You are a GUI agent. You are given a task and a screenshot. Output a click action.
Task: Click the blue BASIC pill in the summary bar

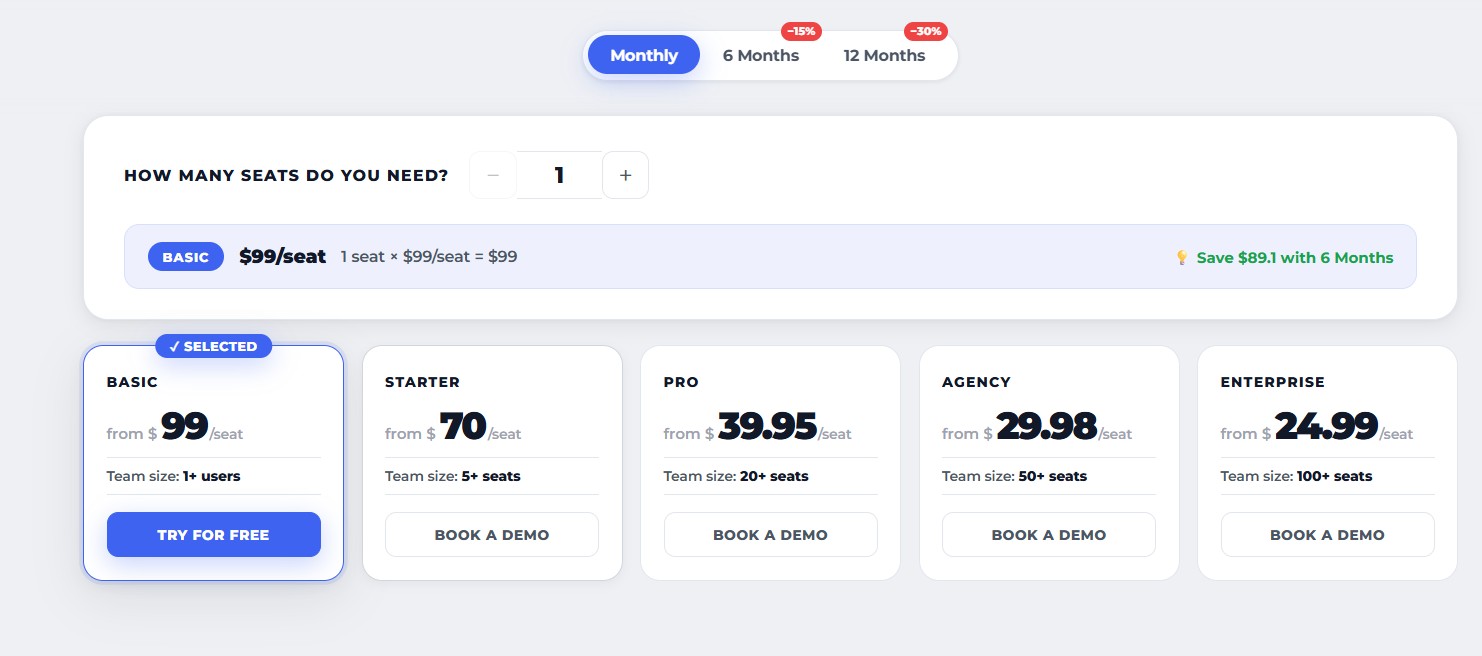point(185,257)
